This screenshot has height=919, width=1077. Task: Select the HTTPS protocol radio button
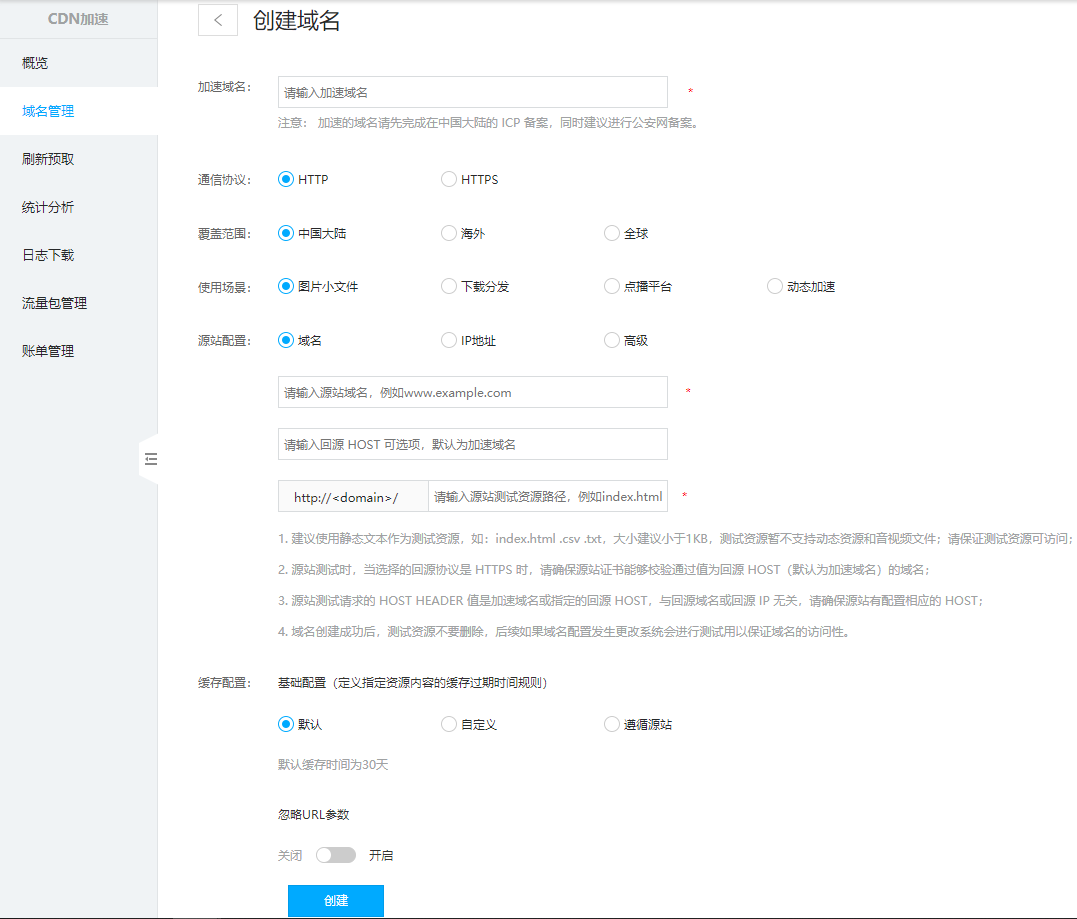[x=449, y=180]
